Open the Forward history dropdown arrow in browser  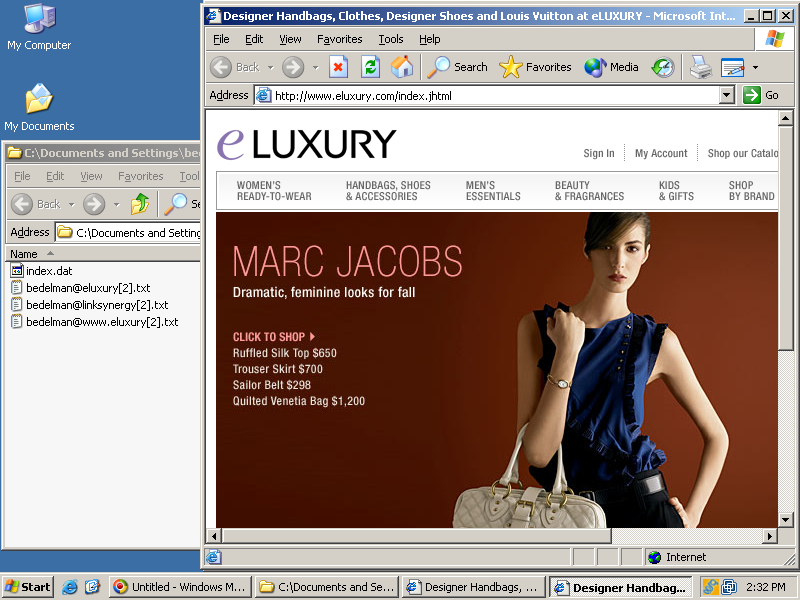tap(315, 67)
